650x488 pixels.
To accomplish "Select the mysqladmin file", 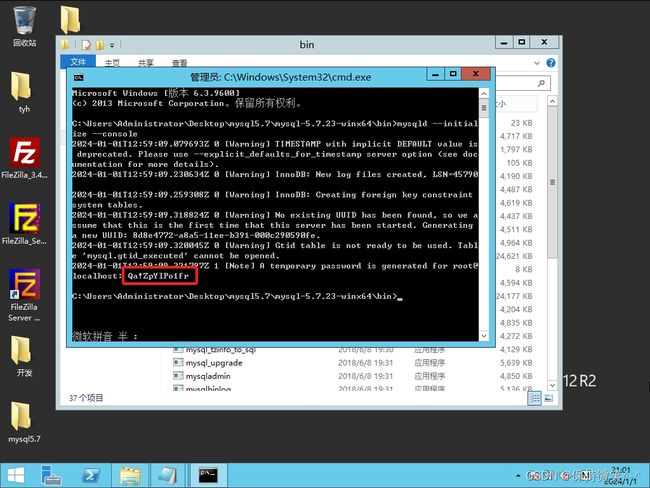I will tap(208, 376).
